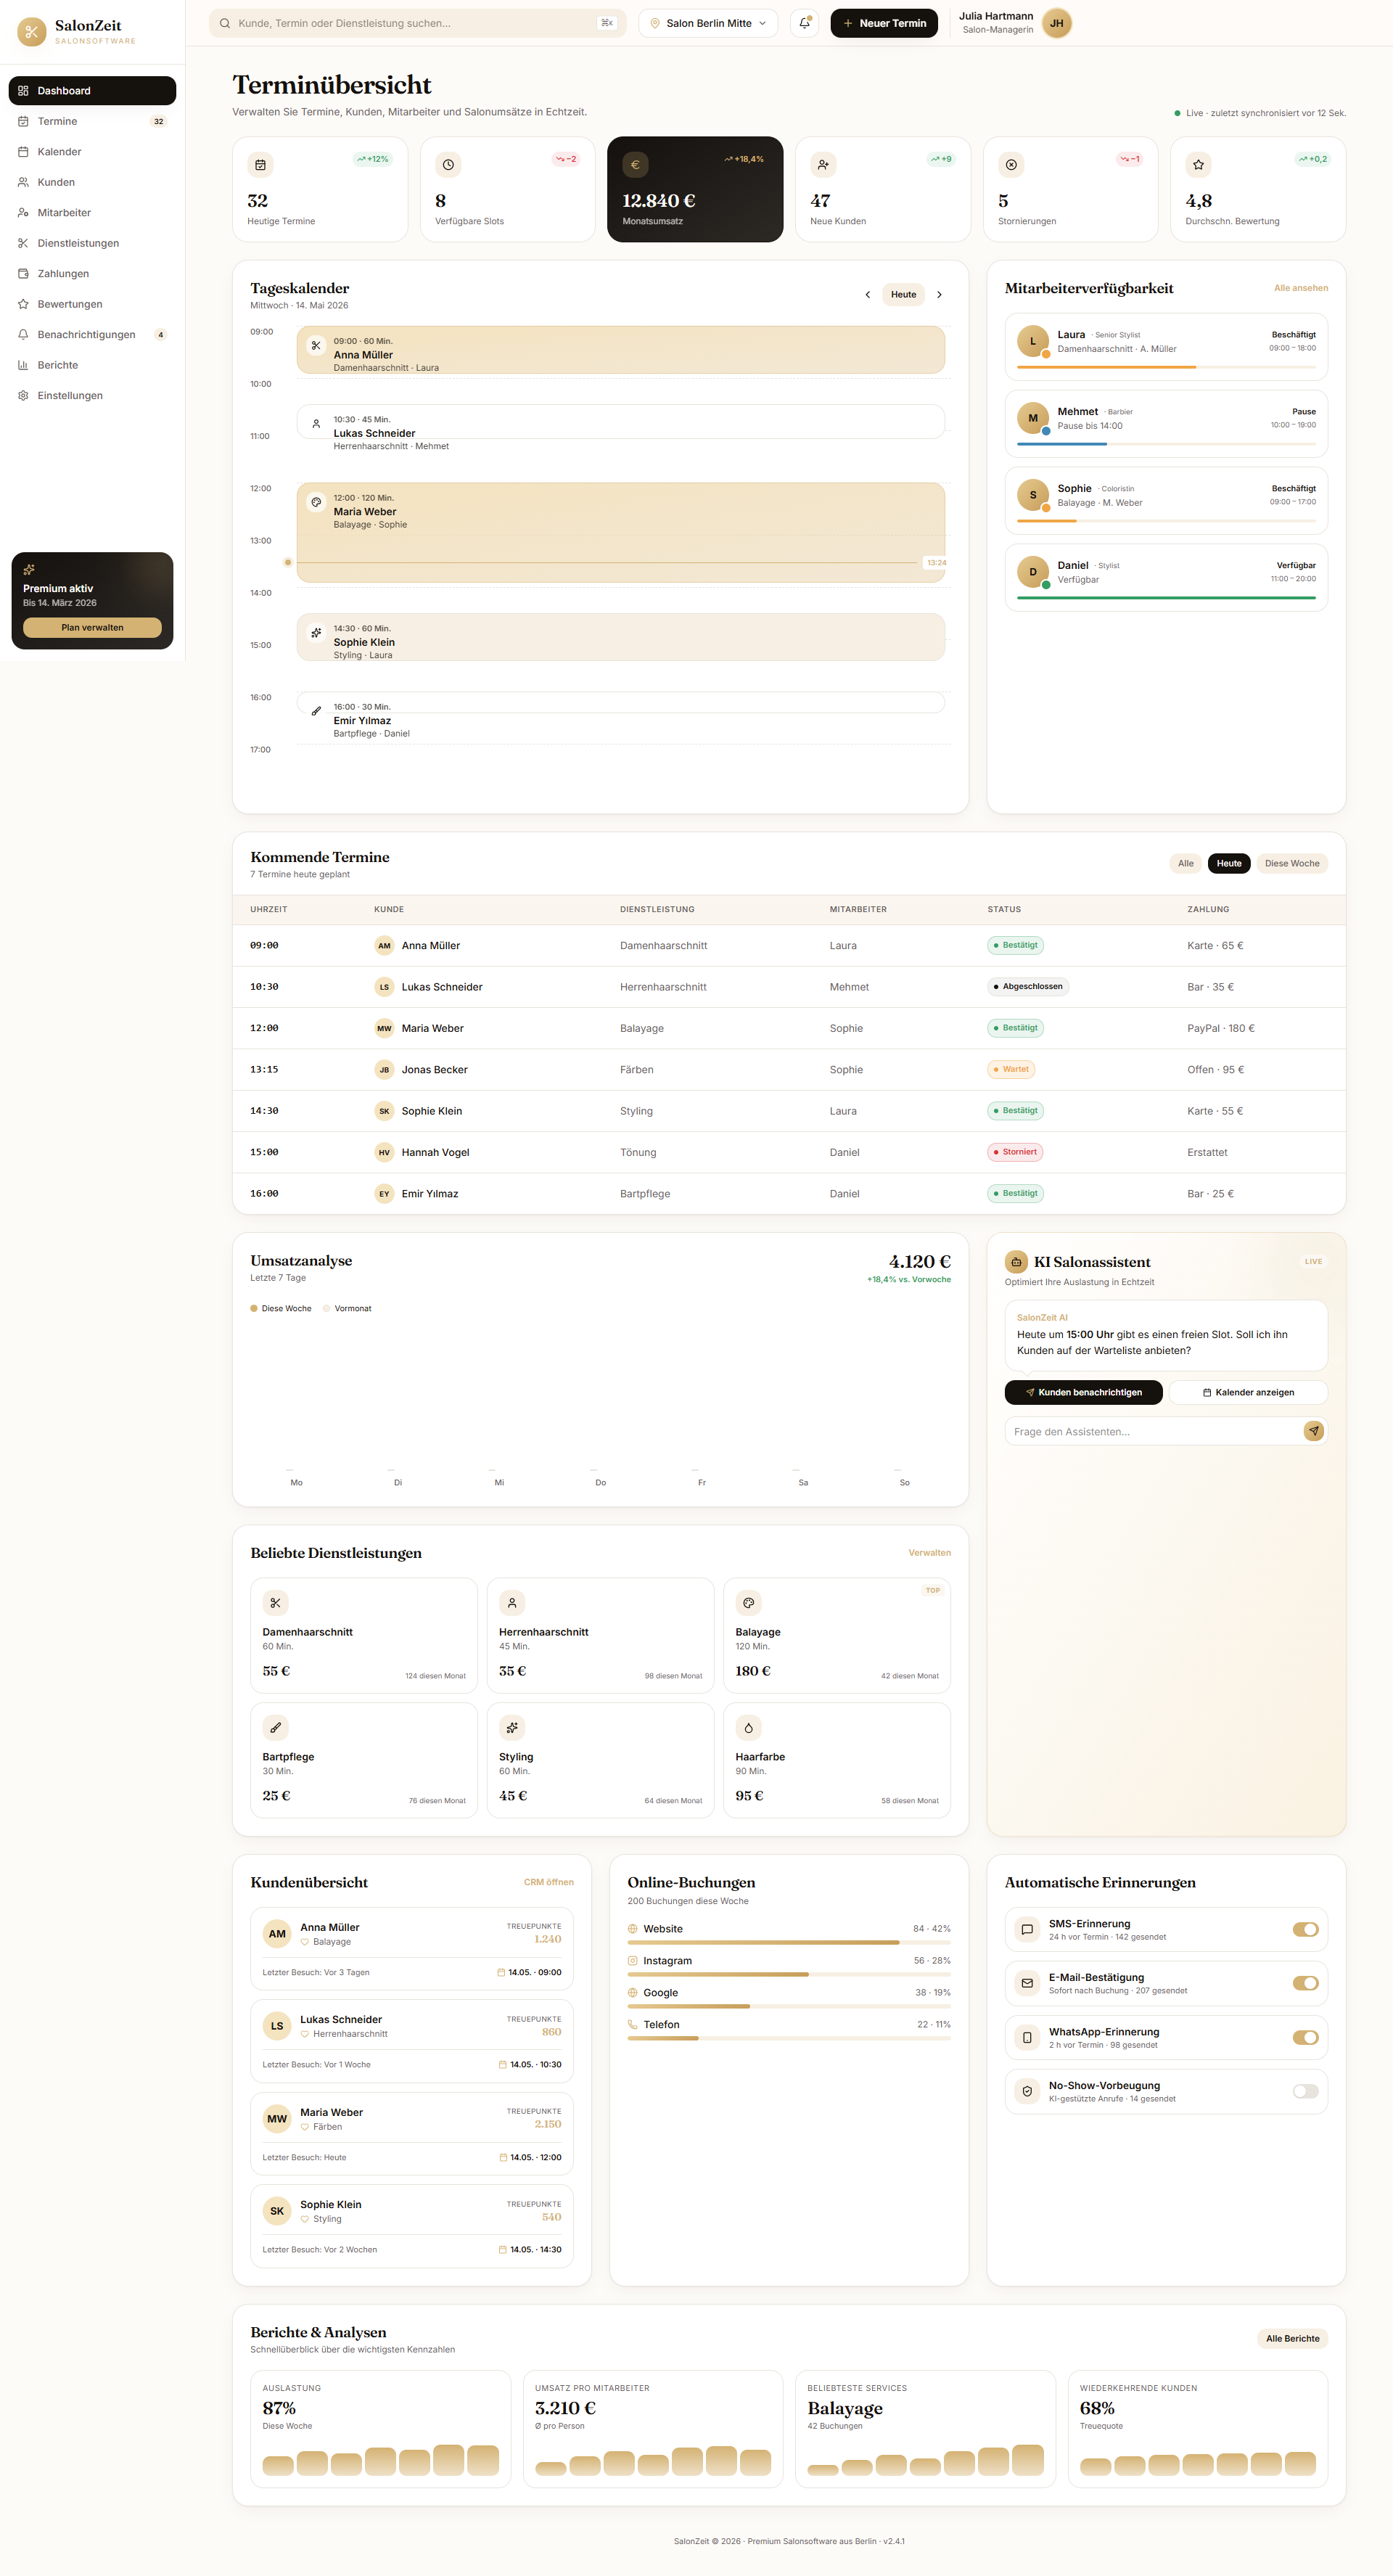This screenshot has width=1393, height=2576.
Task: Click the WhatsApp-Erinnerung phone icon
Action: point(1027,2037)
